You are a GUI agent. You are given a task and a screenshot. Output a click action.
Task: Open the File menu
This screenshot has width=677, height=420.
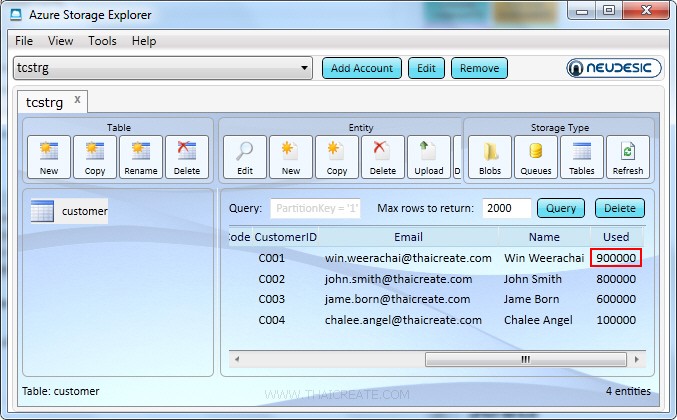tap(24, 41)
